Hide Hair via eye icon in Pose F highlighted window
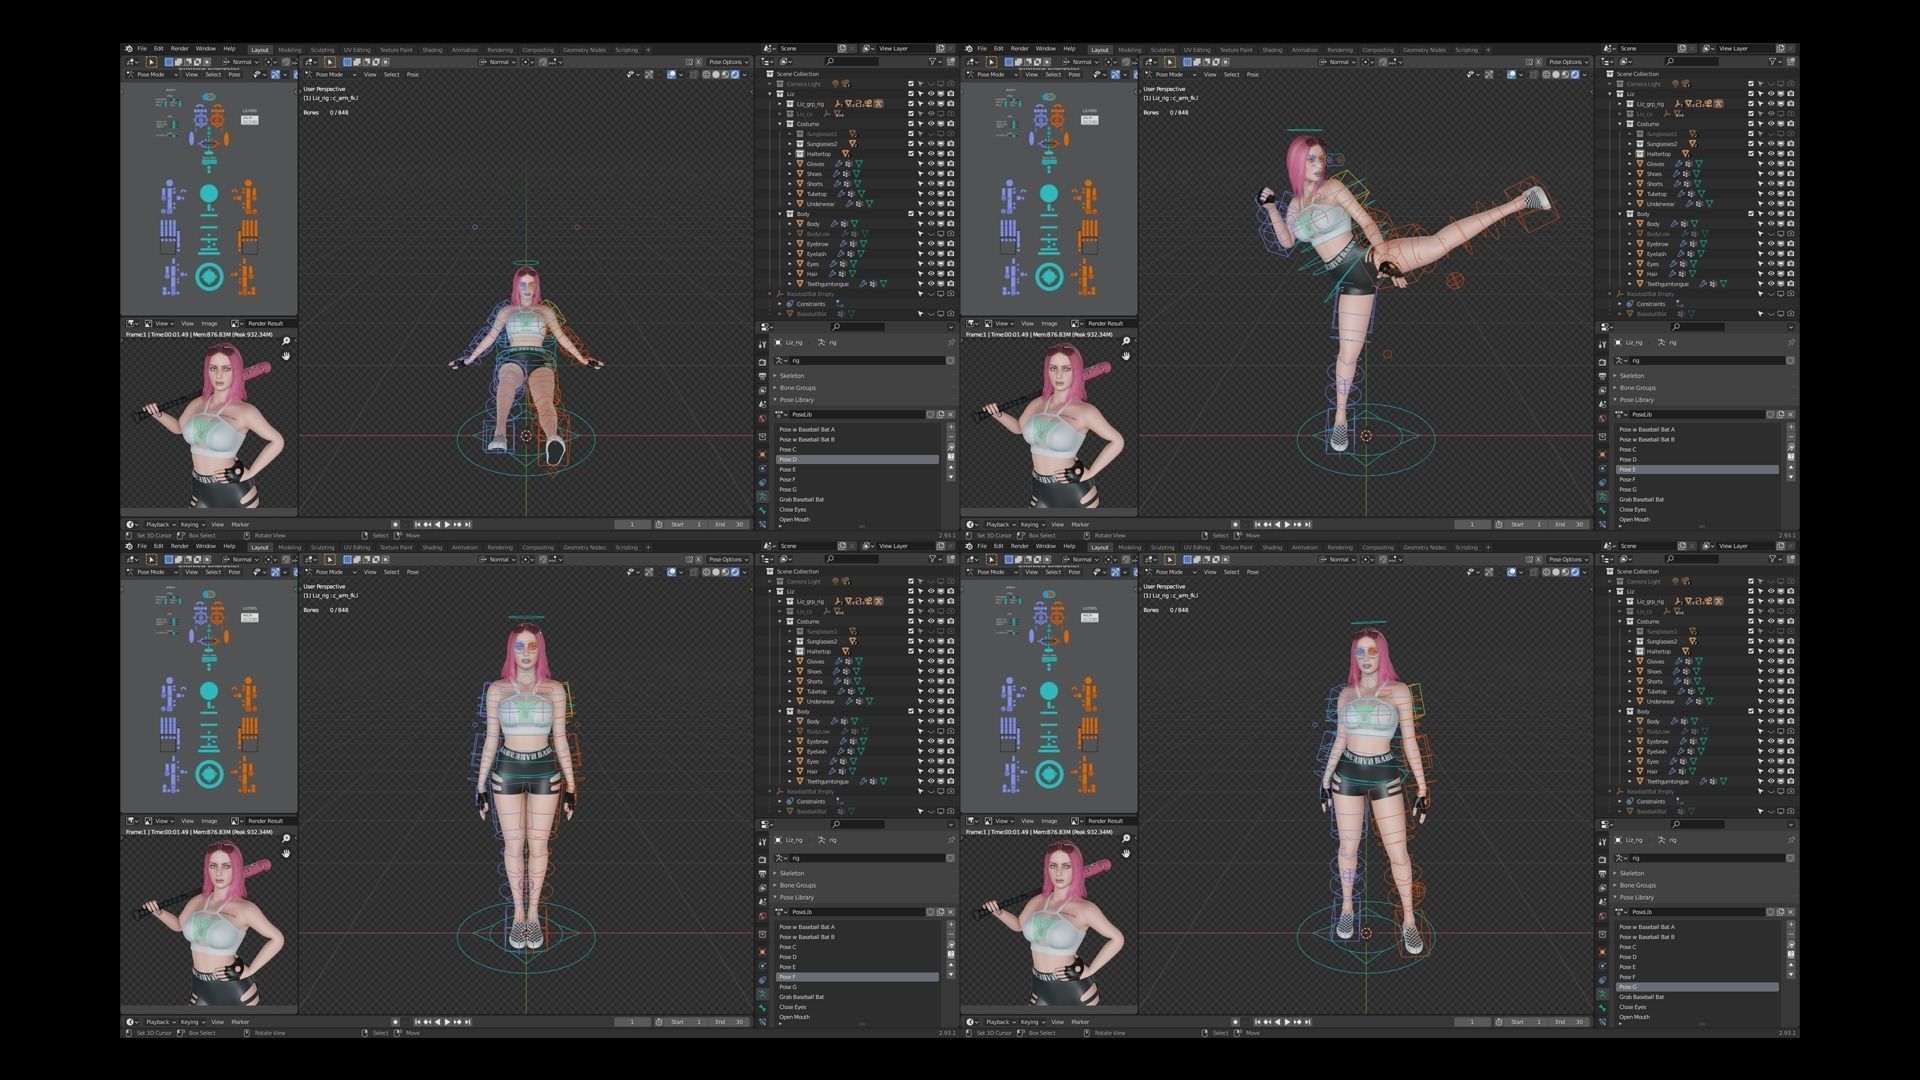Screen dimensions: 1920x1080 (931, 771)
